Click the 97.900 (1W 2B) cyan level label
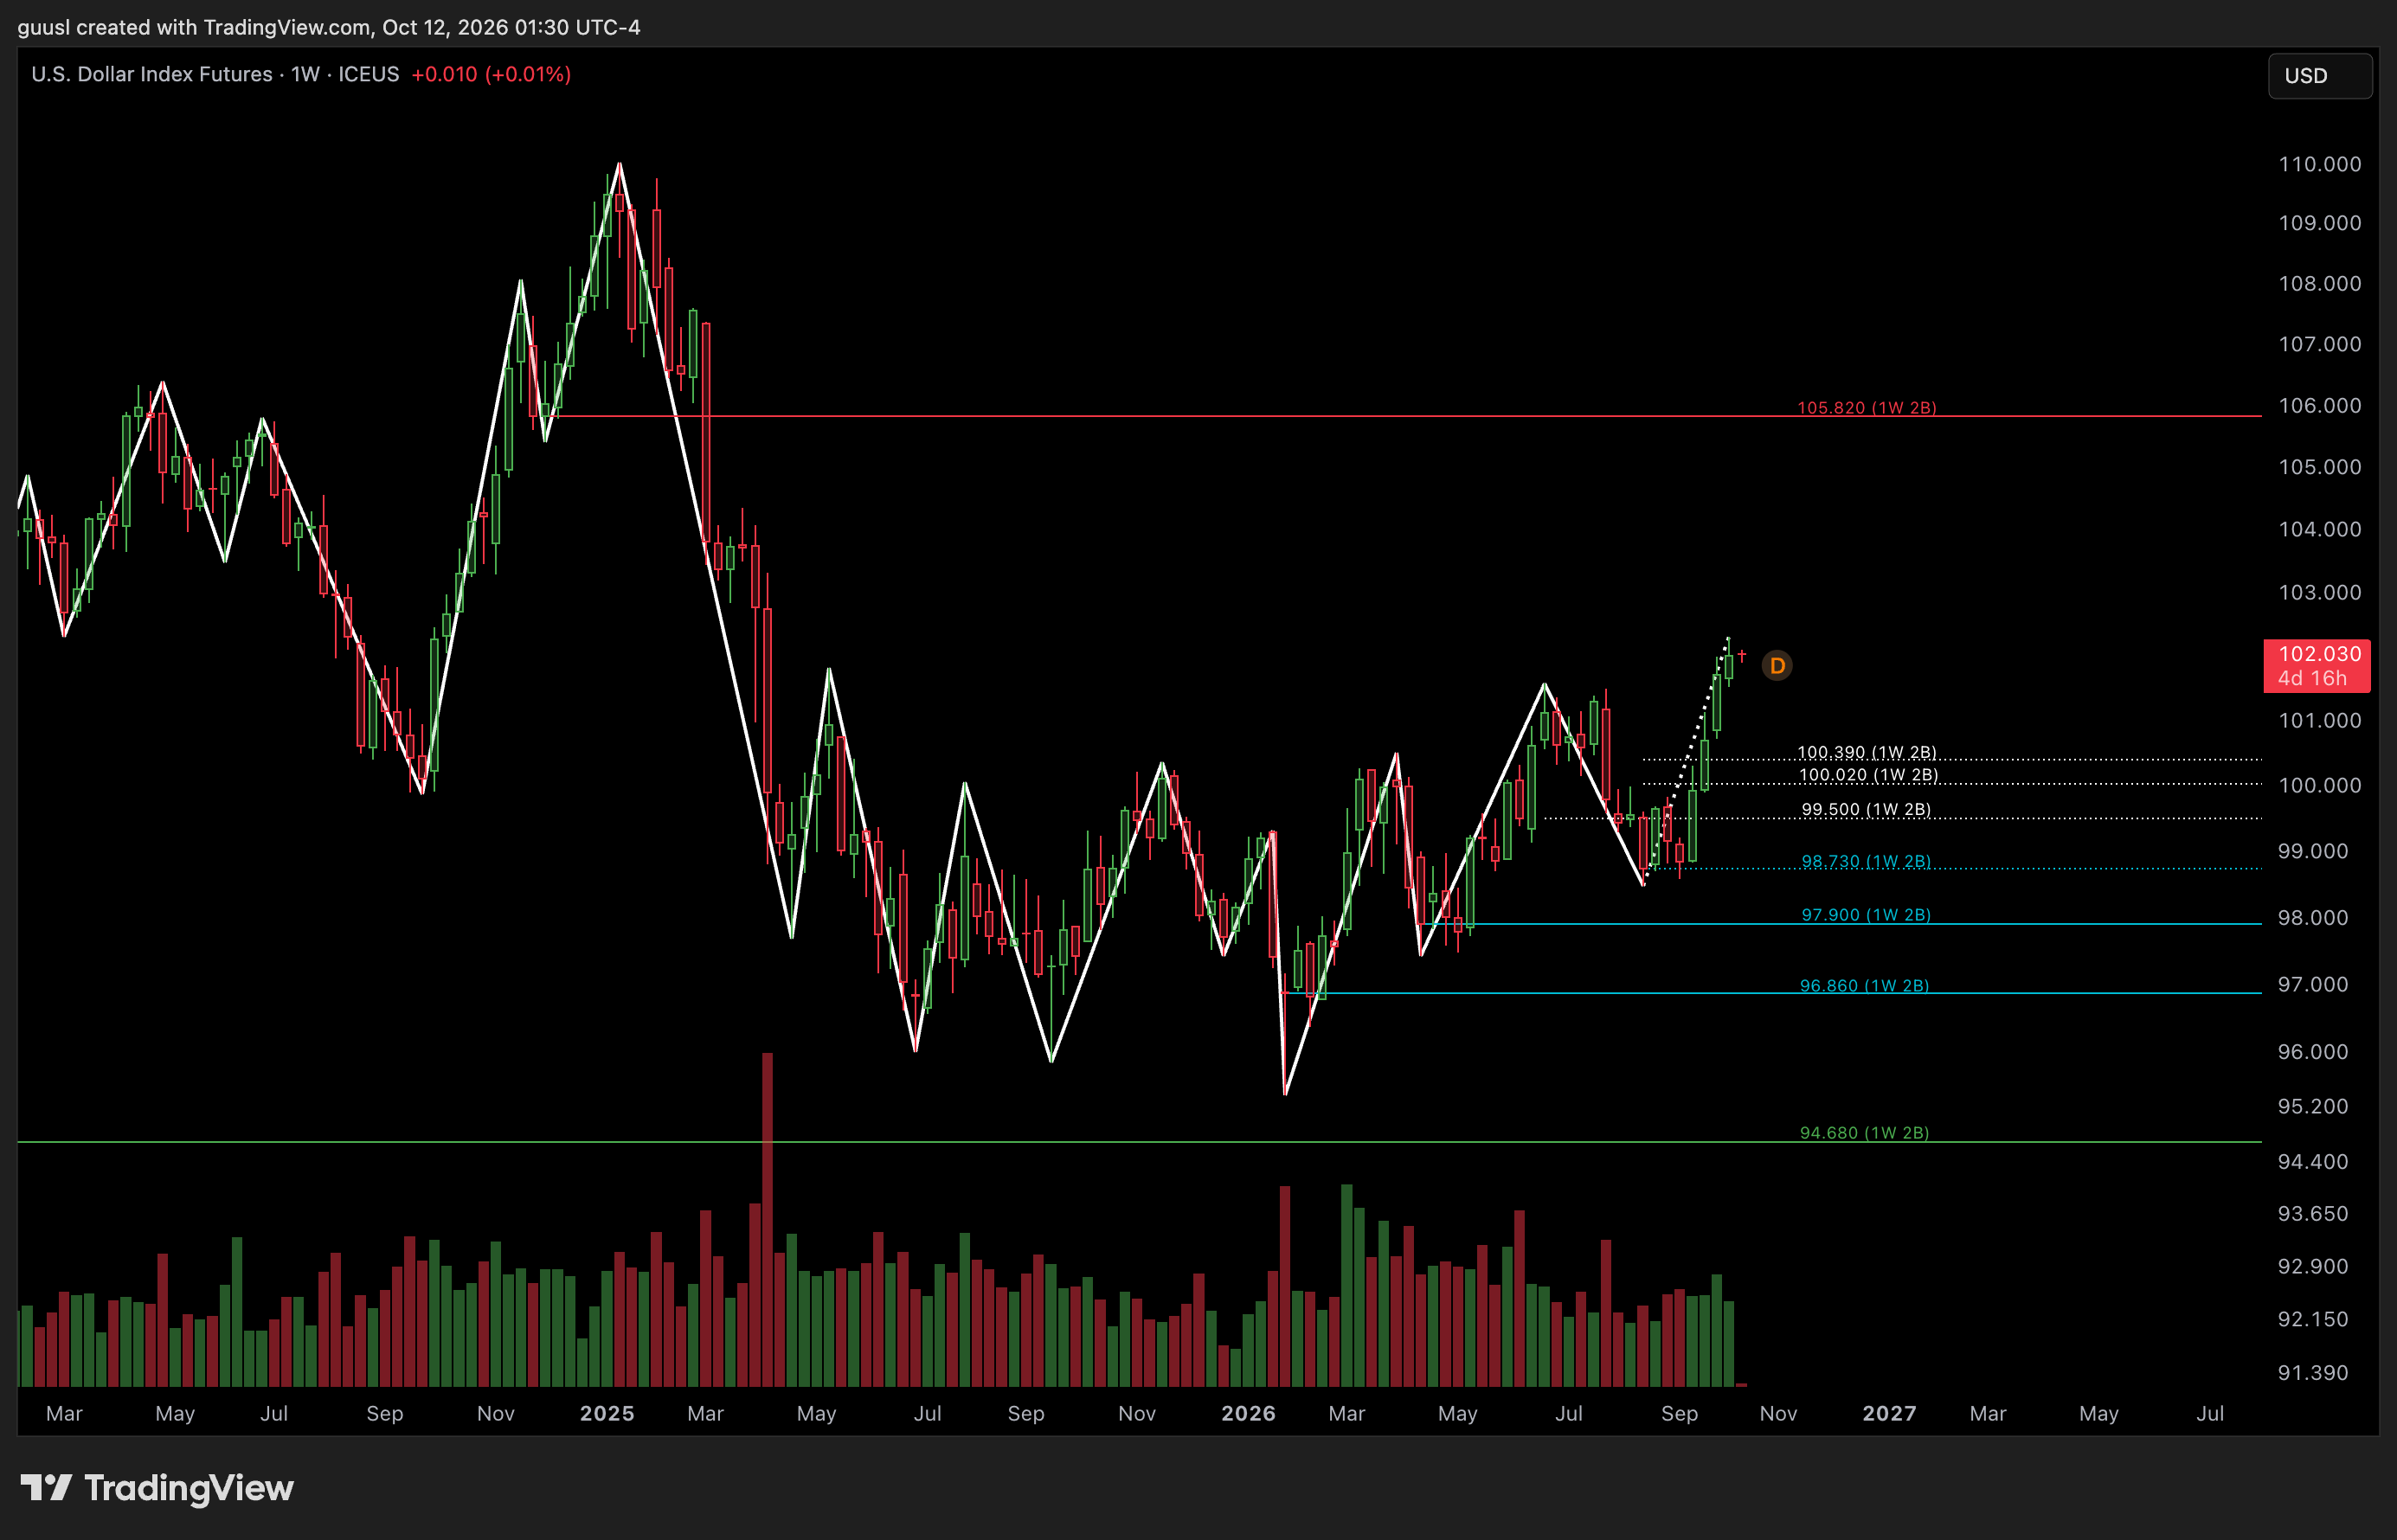 click(x=1866, y=915)
